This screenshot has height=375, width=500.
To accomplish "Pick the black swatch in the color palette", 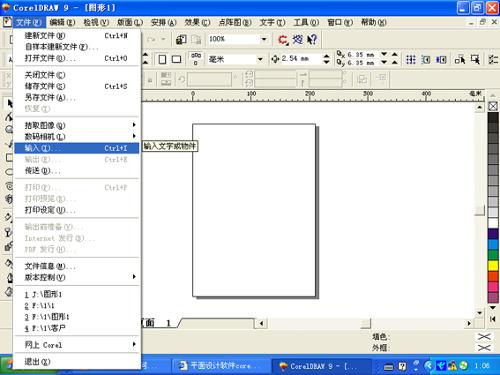I will 493,118.
